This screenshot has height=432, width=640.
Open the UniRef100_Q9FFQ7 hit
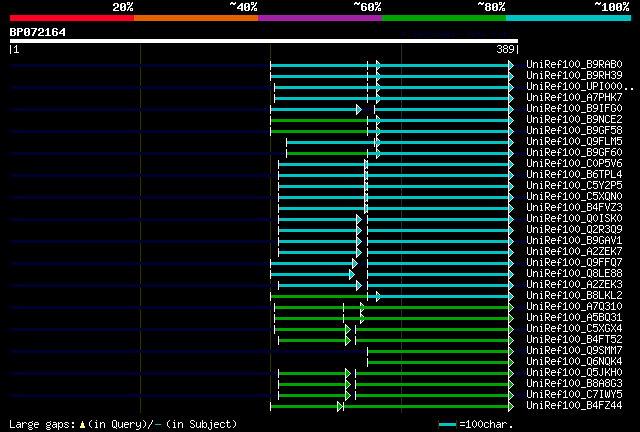tap(574, 263)
